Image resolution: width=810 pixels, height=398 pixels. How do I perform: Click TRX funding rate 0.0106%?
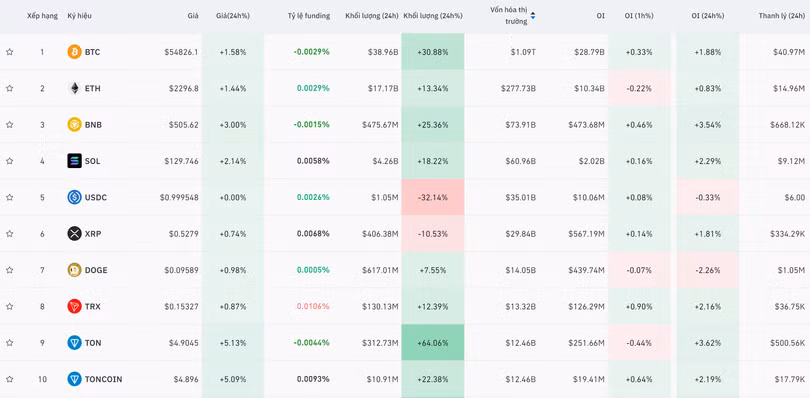coord(313,307)
